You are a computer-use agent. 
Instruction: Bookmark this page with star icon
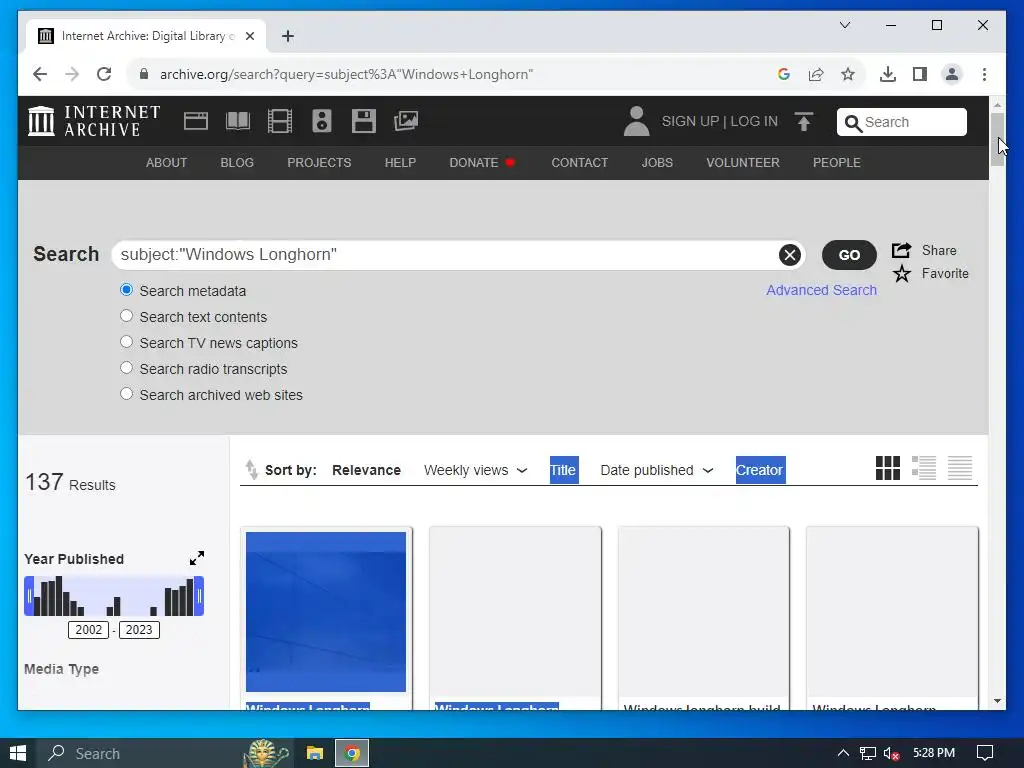(x=848, y=74)
